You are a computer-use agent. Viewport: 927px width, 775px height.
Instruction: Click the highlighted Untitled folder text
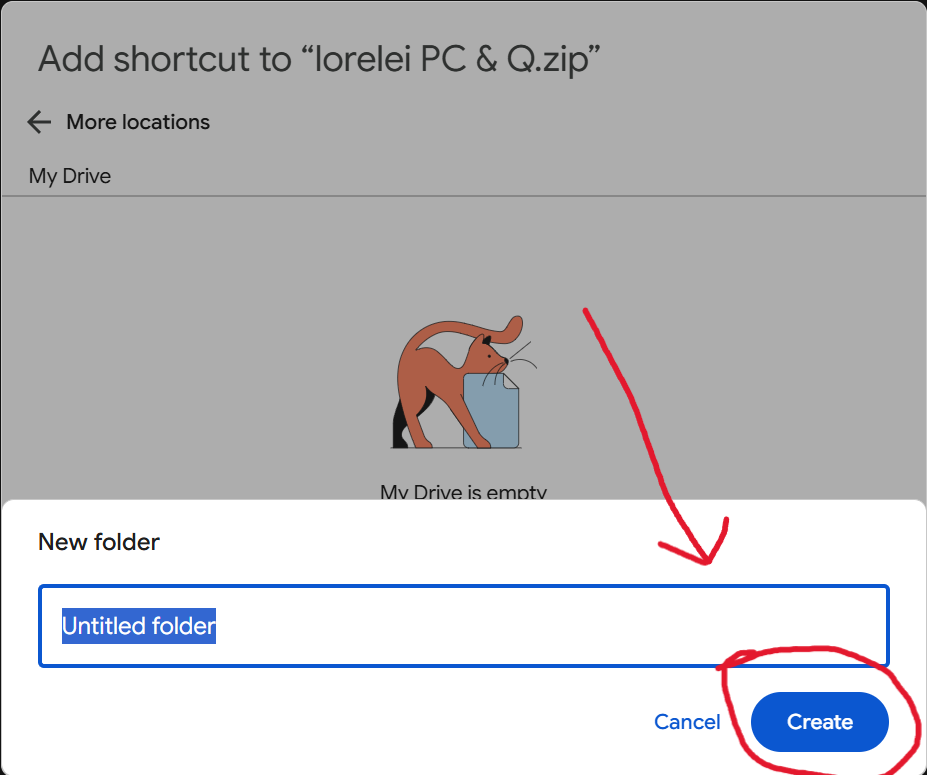139,625
